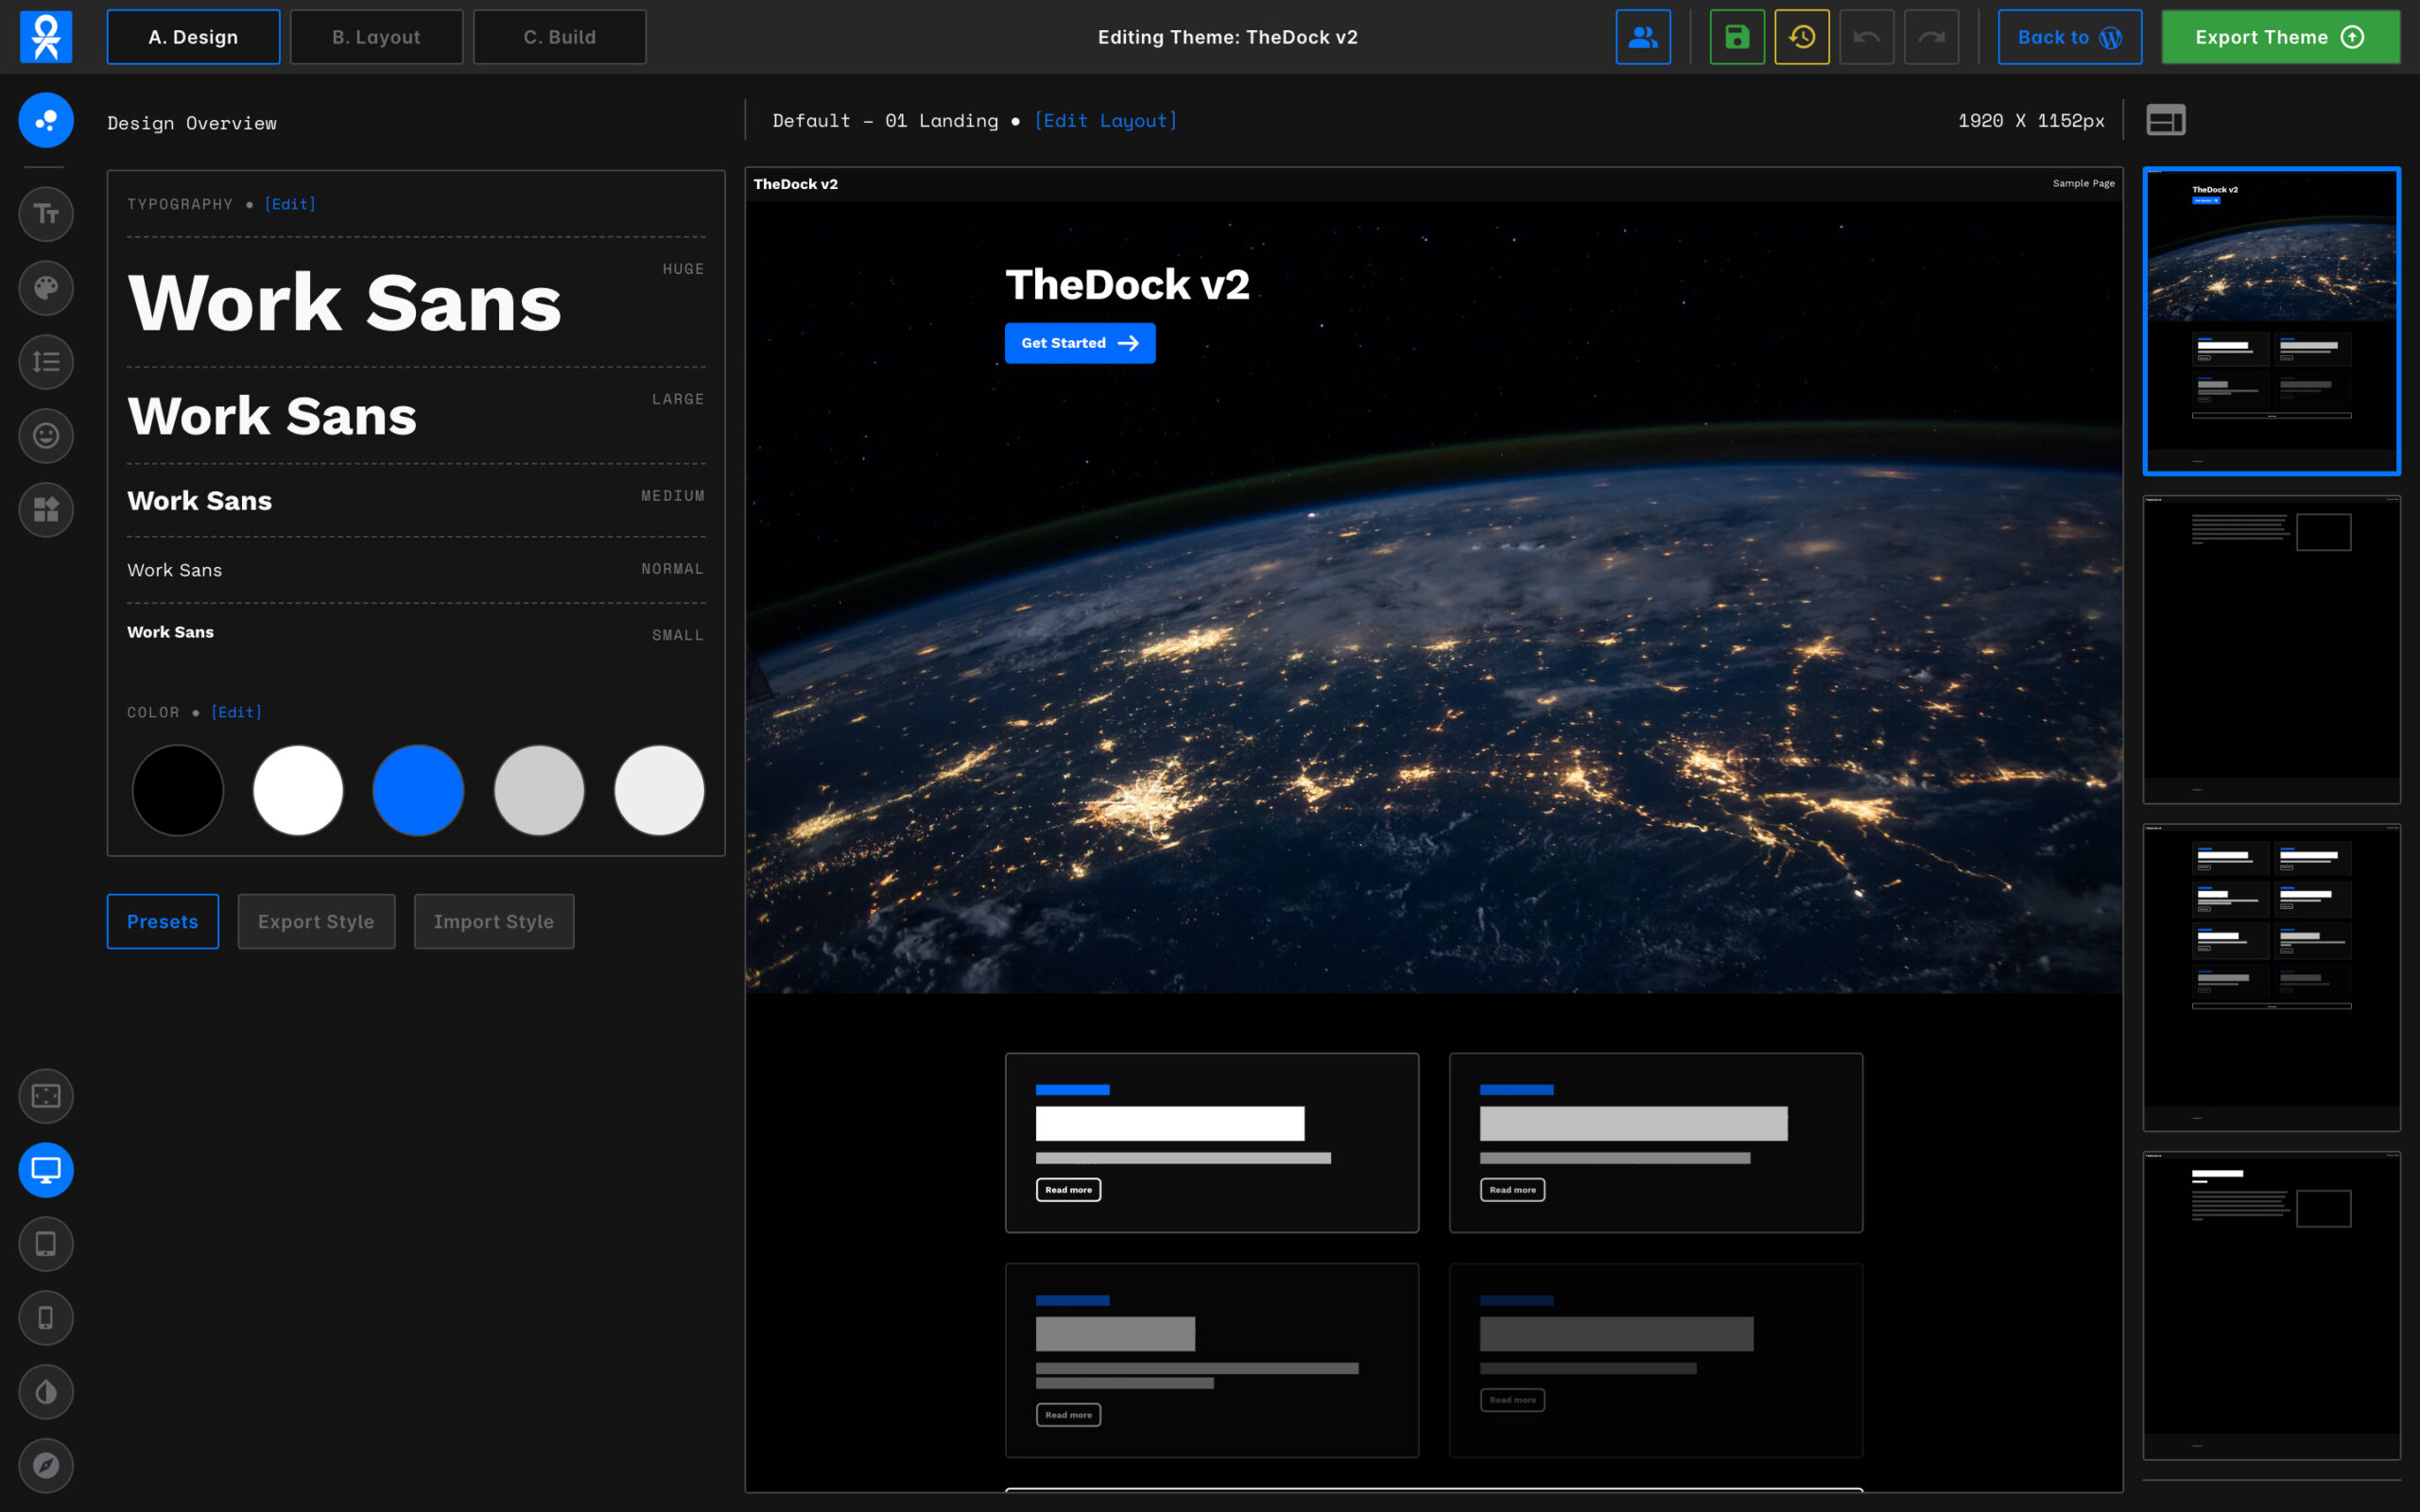Toggle the panel layout icon beside dimensions
This screenshot has width=2420, height=1512.
pos(2165,120)
